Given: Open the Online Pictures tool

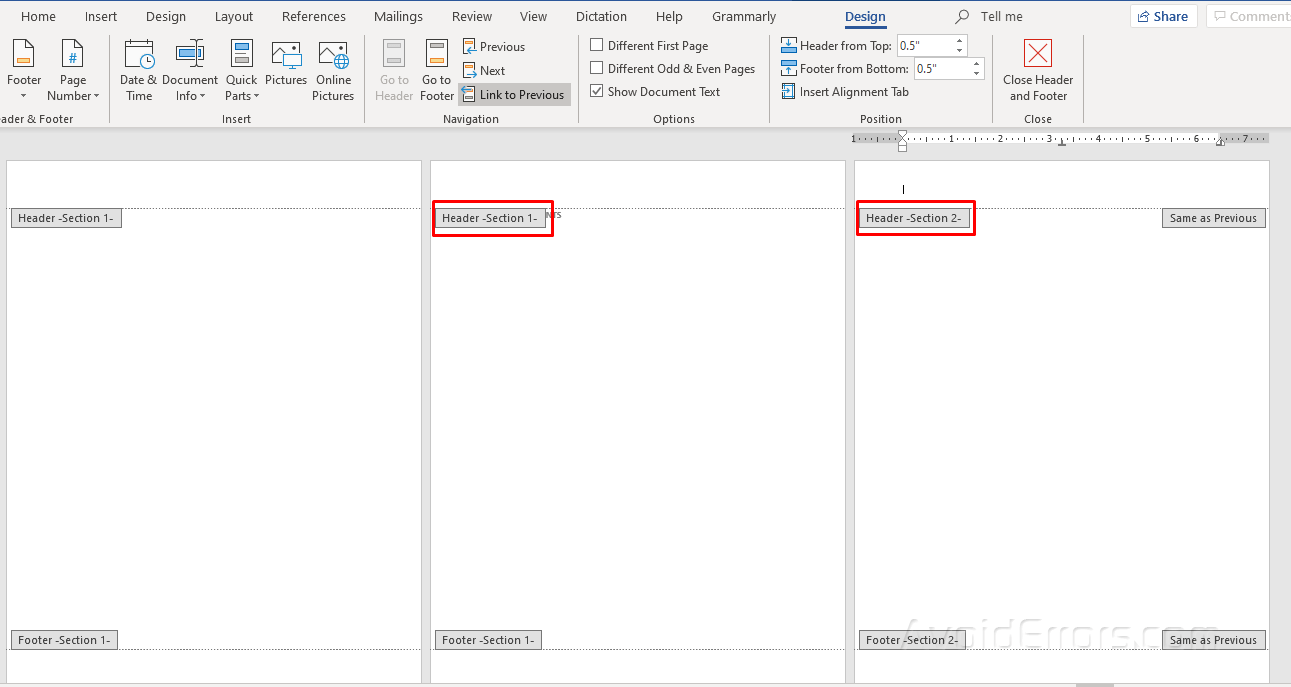Looking at the screenshot, I should tap(333, 68).
